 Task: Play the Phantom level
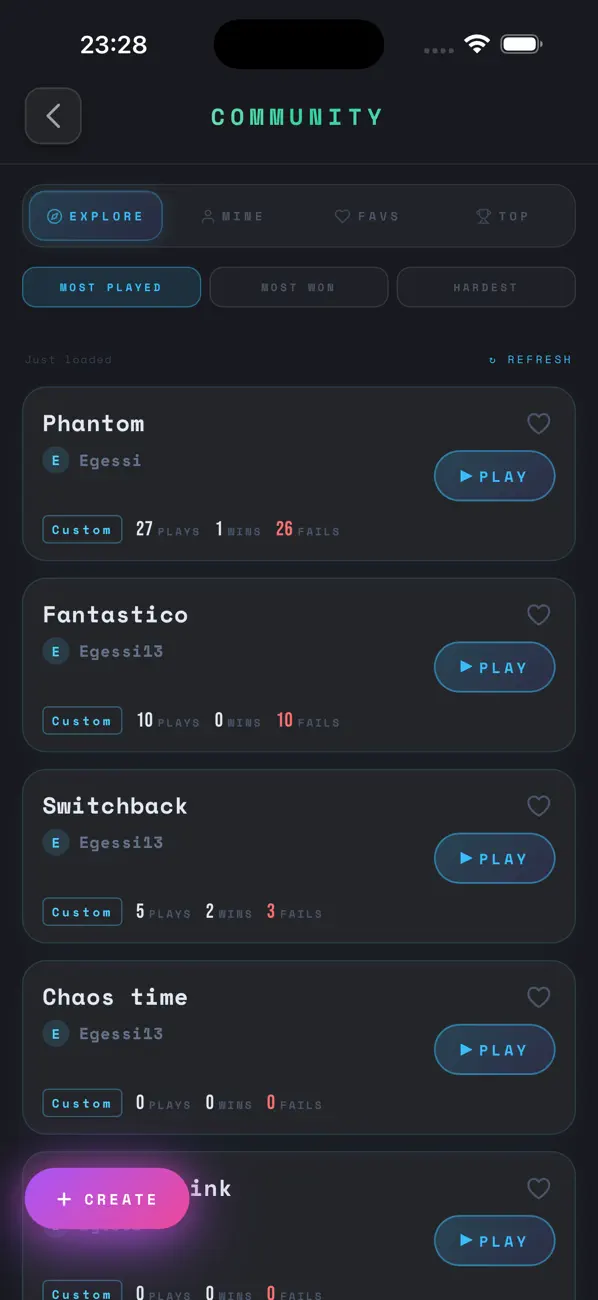(x=494, y=476)
